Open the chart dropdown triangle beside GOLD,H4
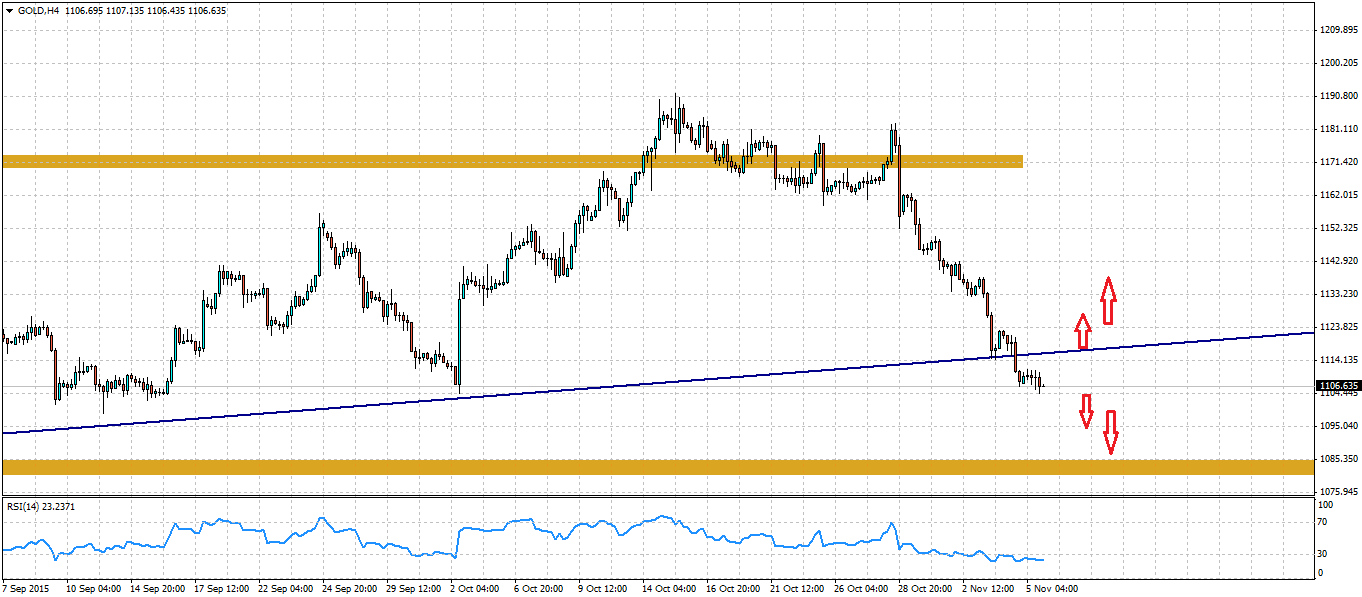The image size is (1362, 597). point(9,9)
